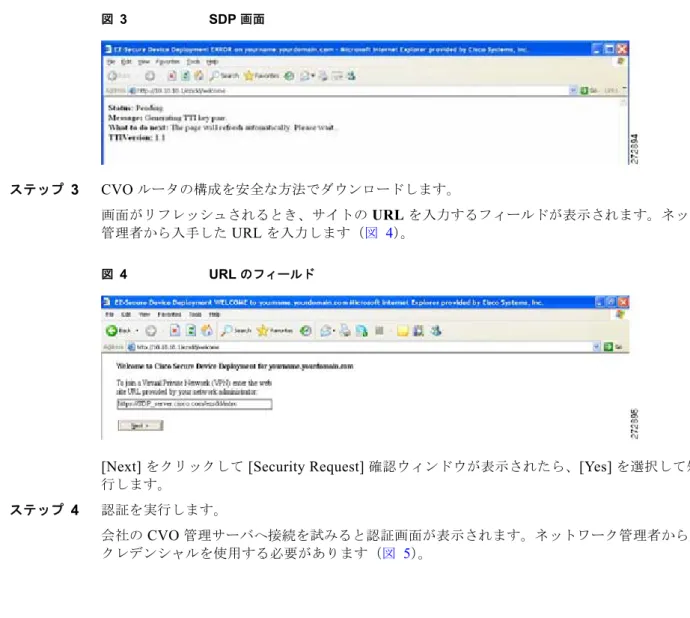Click Favorites star in figure 4 browser toolbar
690x618 pixels.
click(262, 330)
